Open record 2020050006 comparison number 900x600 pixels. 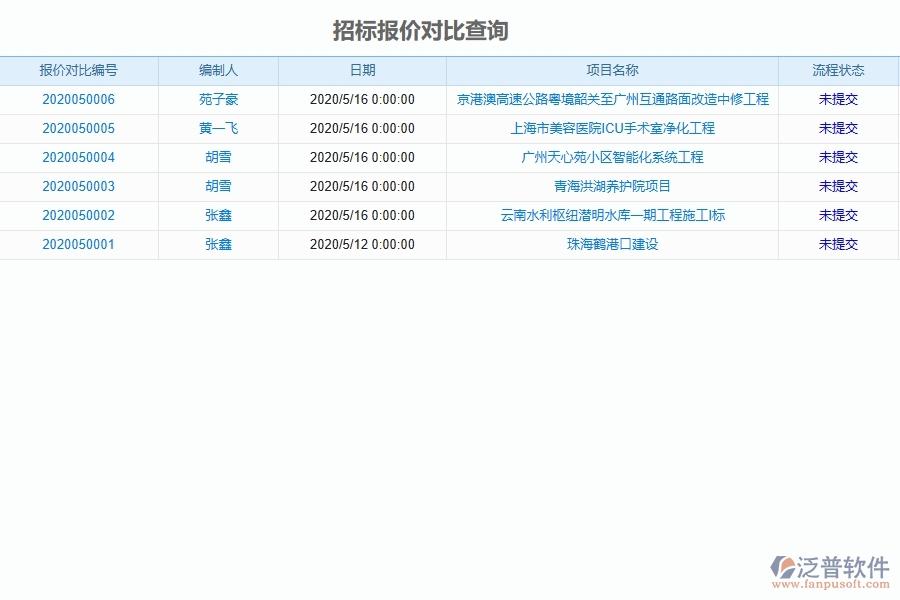(80, 99)
